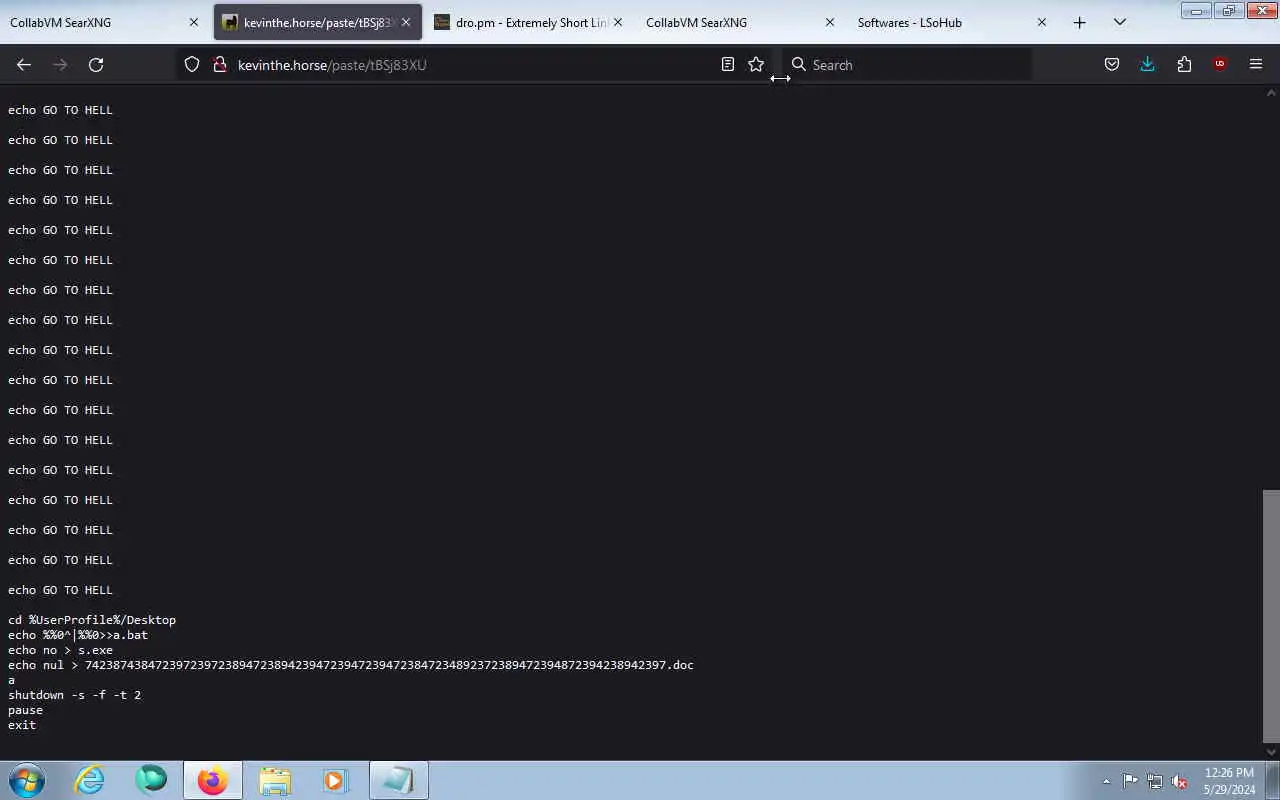
Task: Expand the list all tabs dropdown
Action: 1120,22
